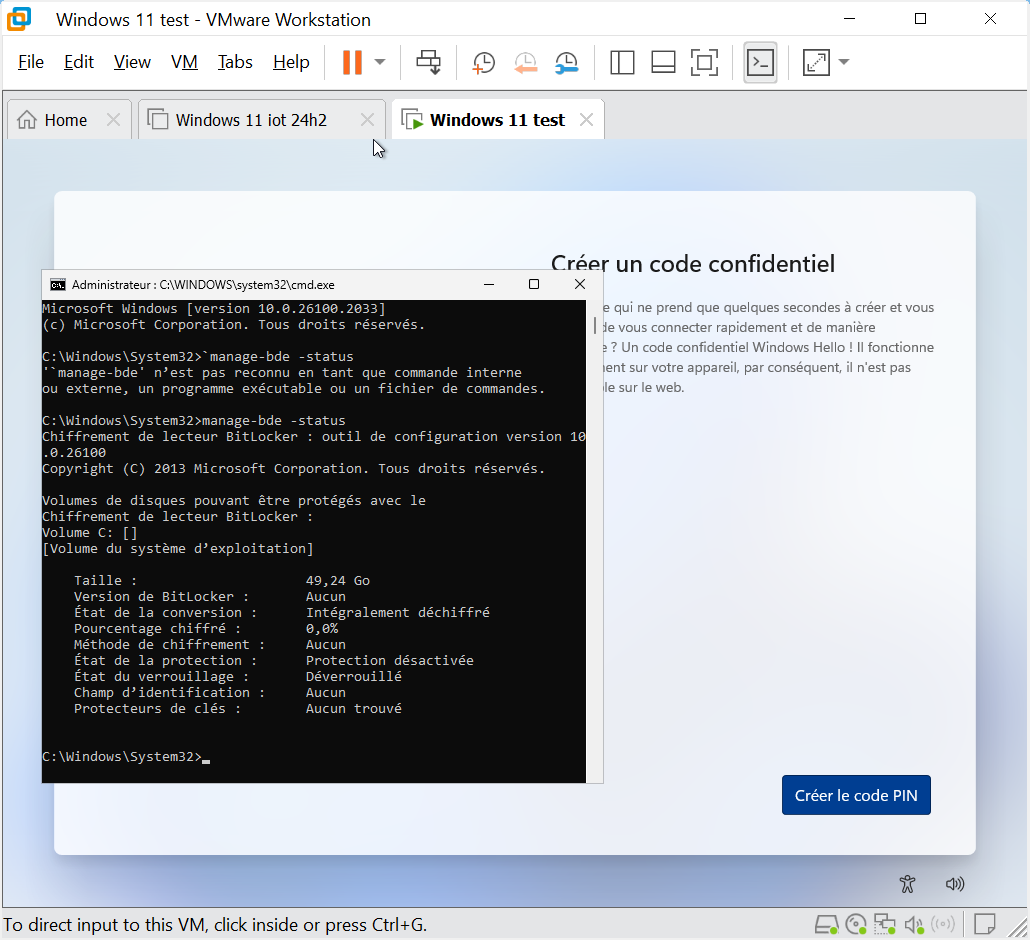Click the command prompt input line
This screenshot has width=1030, height=940.
click(x=126, y=757)
